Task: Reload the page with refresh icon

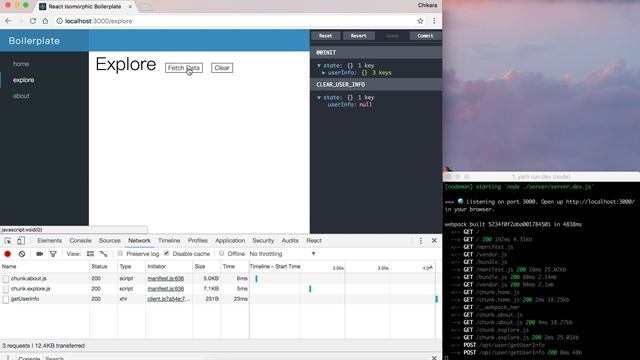Action: click(33, 21)
